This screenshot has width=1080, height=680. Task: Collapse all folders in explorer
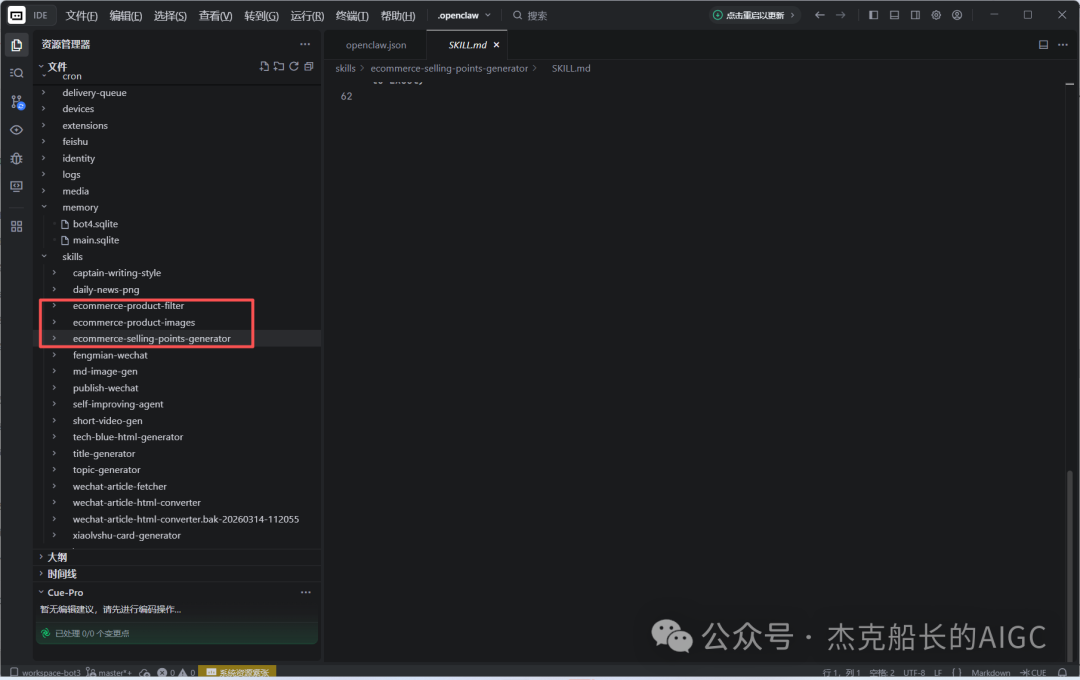(309, 66)
